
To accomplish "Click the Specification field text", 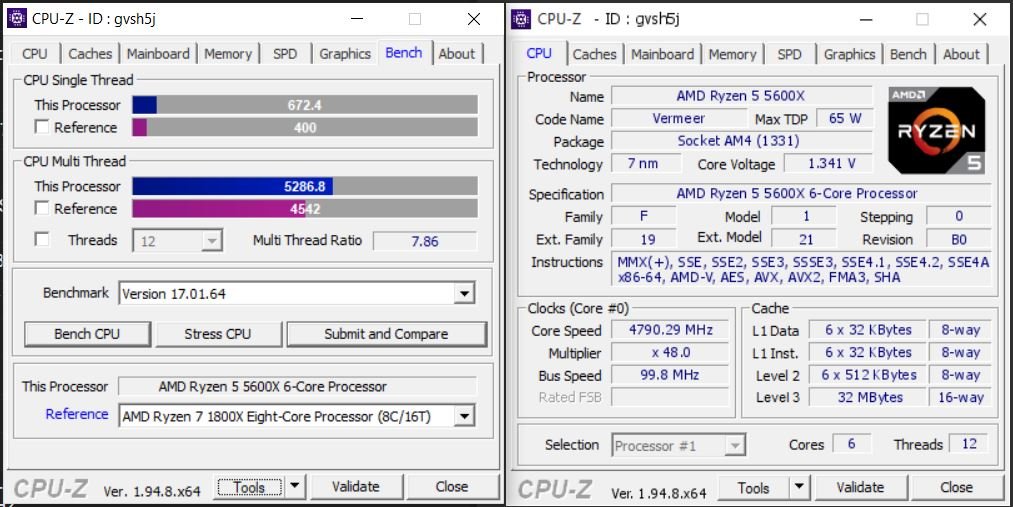I will 800,193.
